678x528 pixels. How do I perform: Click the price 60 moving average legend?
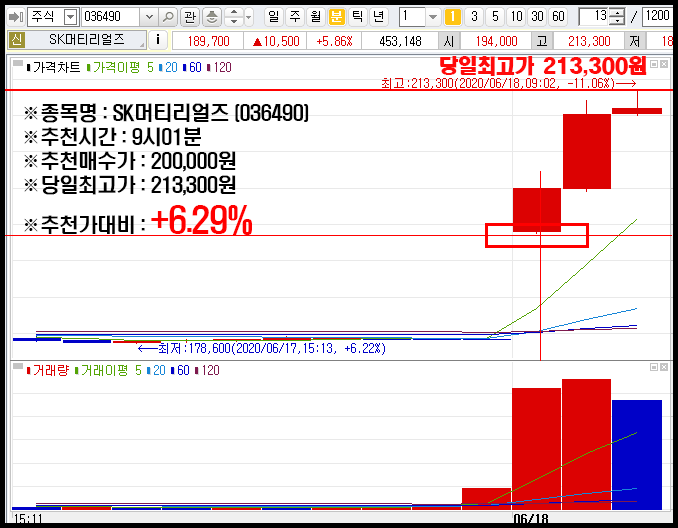pyautogui.click(x=192, y=67)
